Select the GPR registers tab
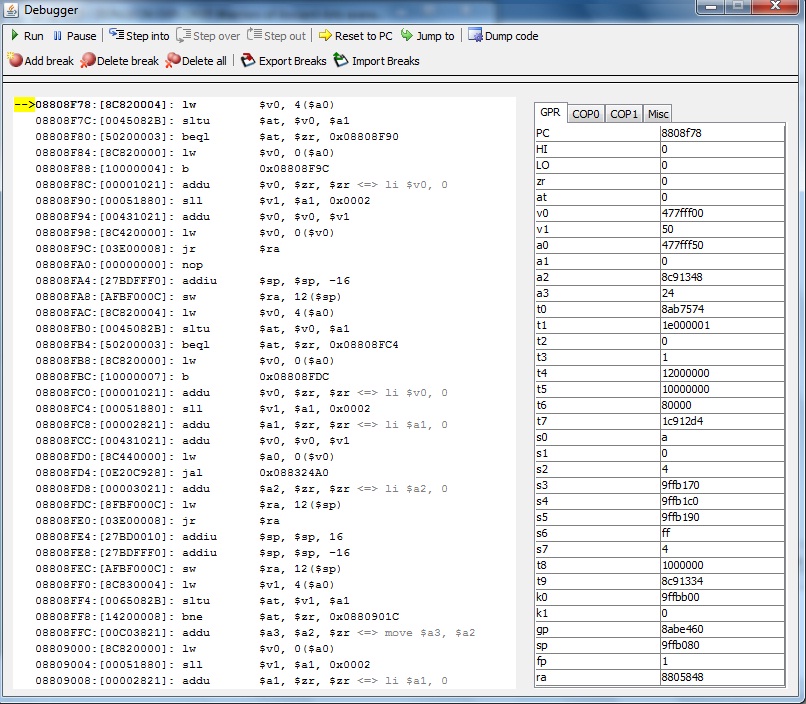 click(550, 113)
